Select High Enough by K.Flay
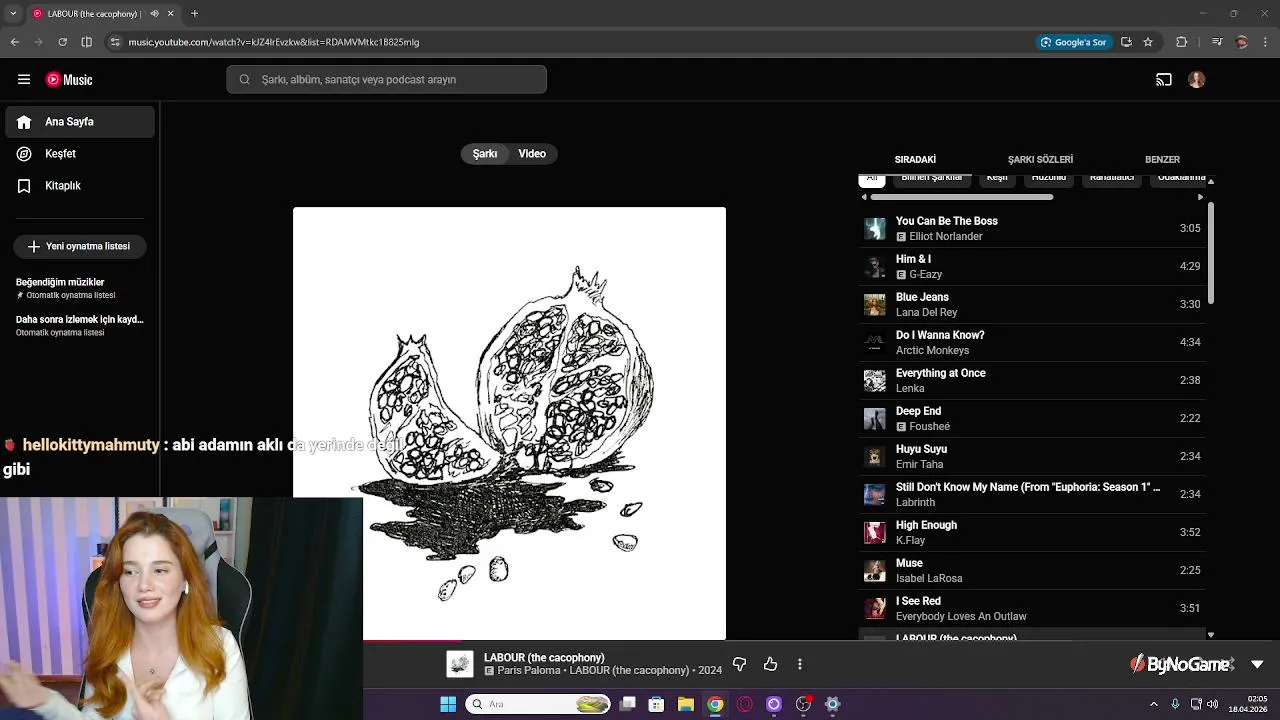The height and width of the screenshot is (720, 1280). 1033,533
